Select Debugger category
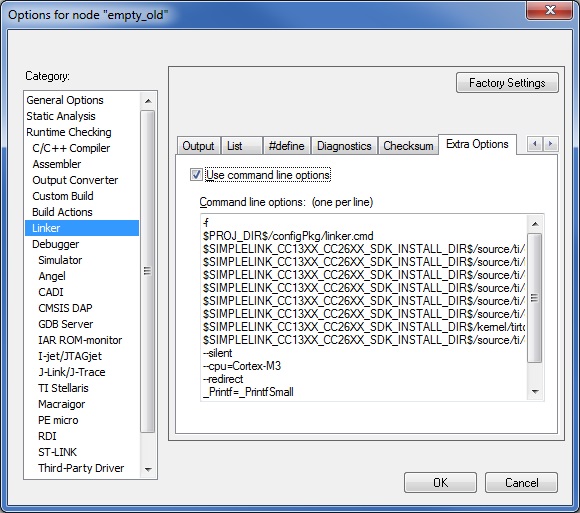The height and width of the screenshot is (513, 580). click(x=55, y=244)
